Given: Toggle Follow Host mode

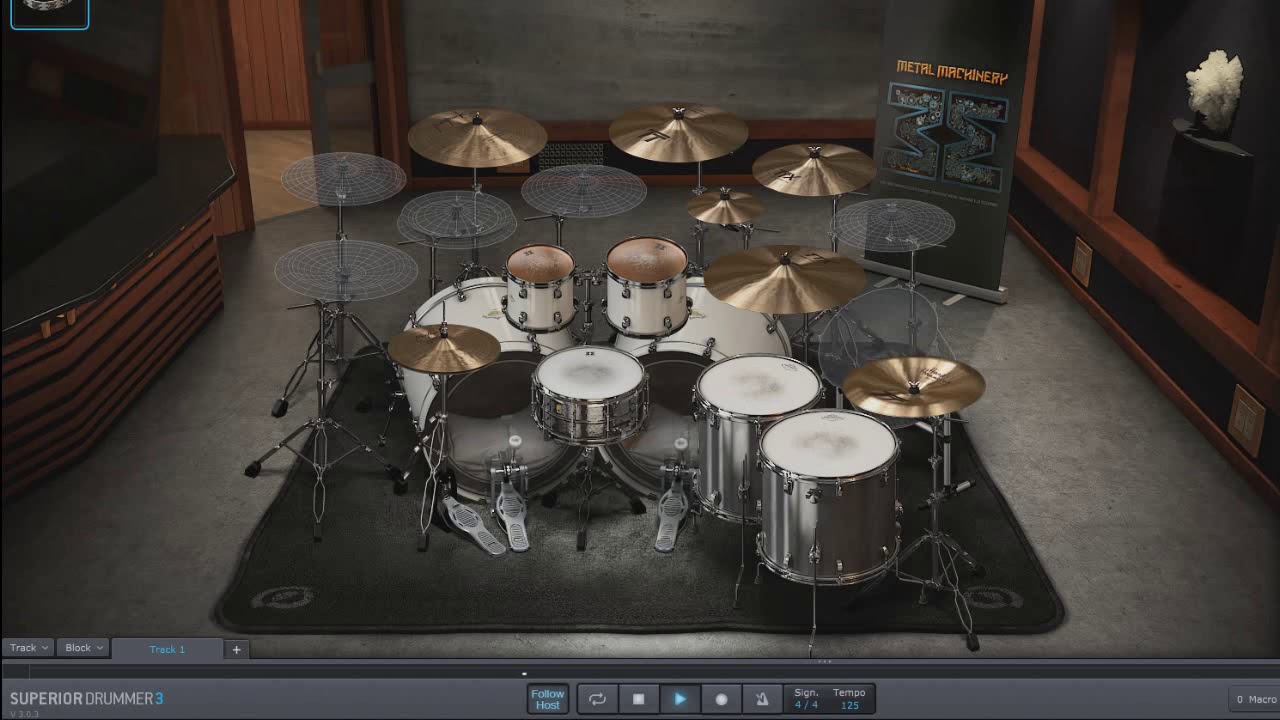Looking at the screenshot, I should (x=548, y=699).
